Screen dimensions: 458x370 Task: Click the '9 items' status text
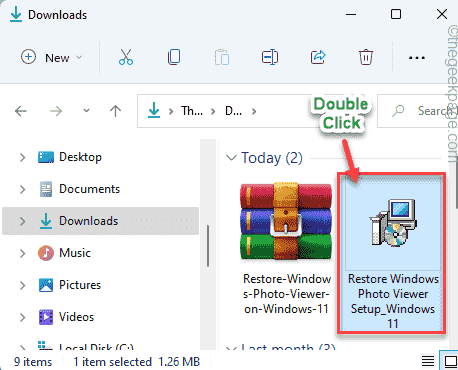click(33, 362)
